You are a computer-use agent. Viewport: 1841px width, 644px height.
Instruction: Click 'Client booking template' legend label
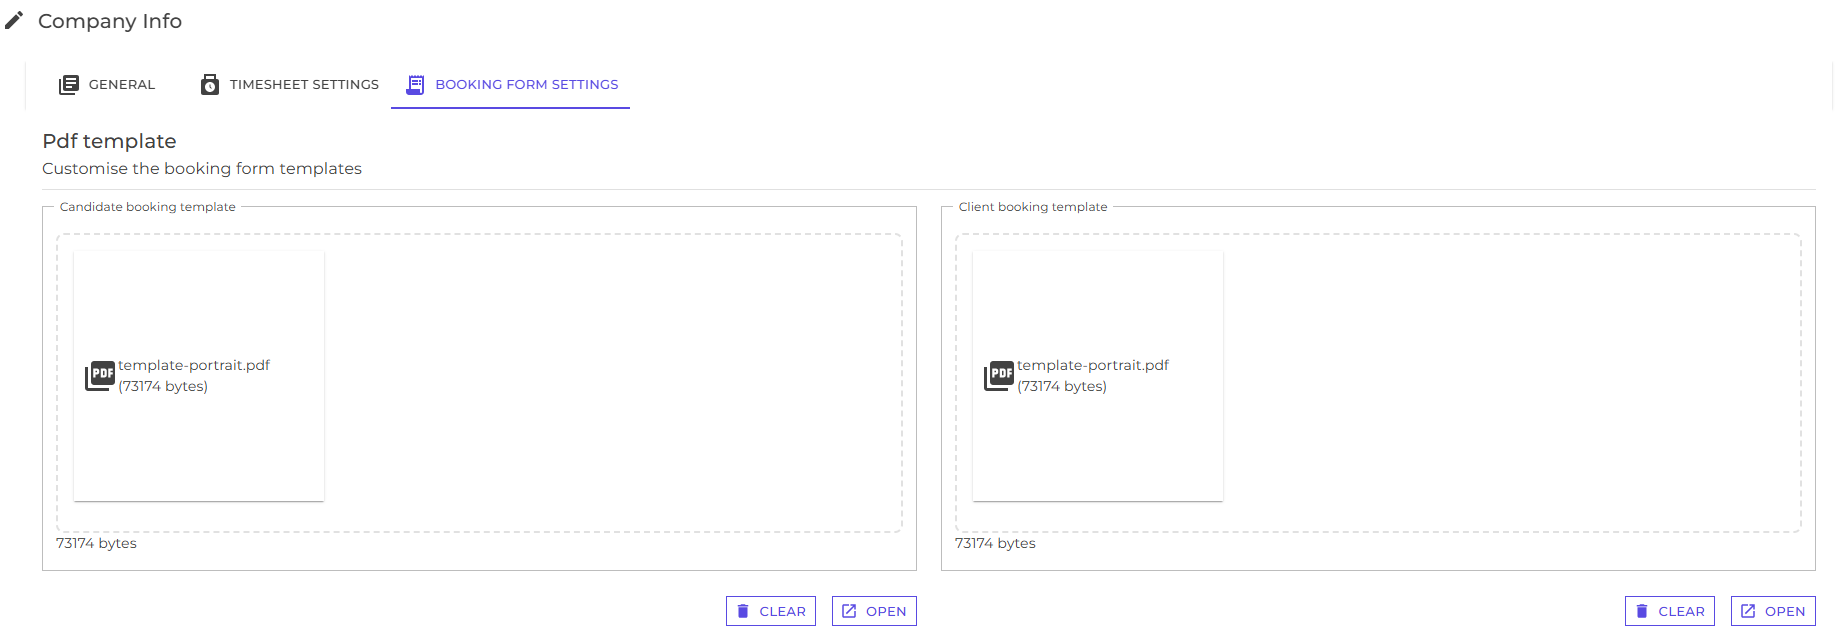[x=1033, y=207]
